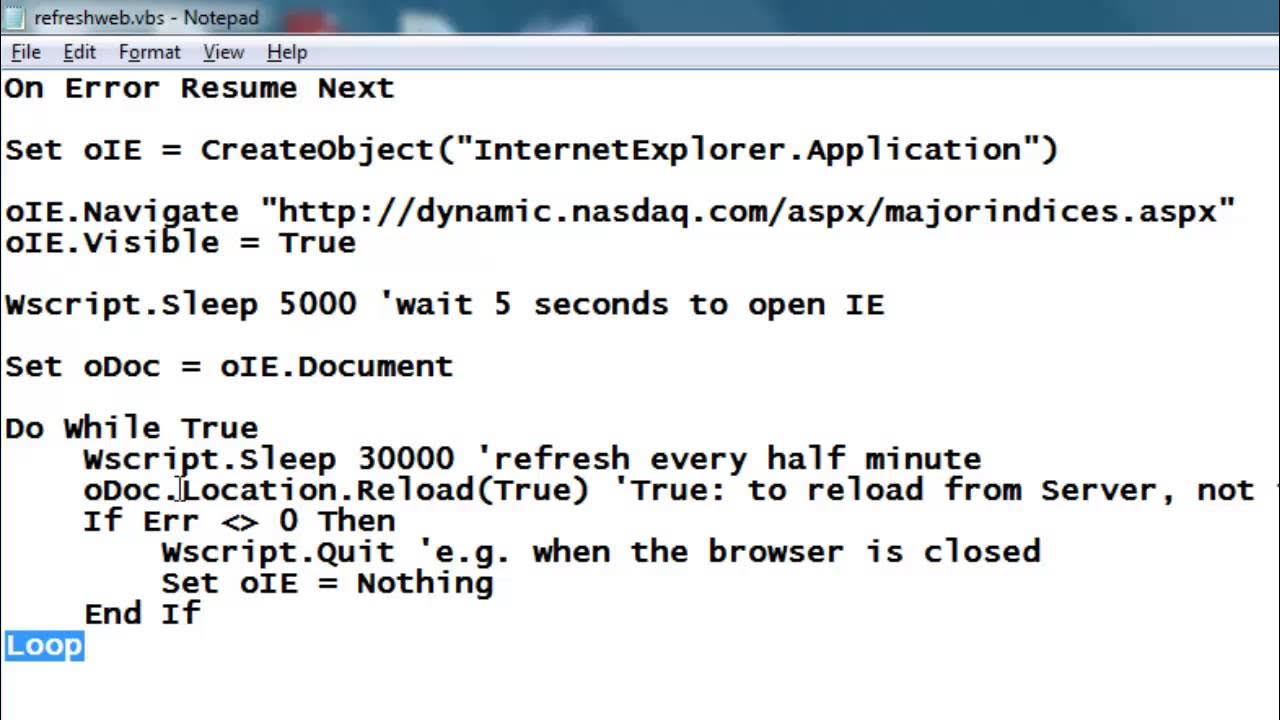Open the File menu
Viewport: 1280px width, 720px height.
tap(26, 52)
